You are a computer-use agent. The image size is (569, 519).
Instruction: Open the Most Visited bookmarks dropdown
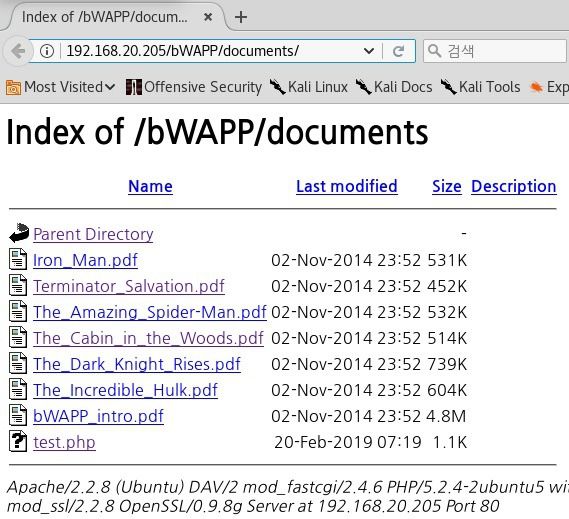click(60, 87)
